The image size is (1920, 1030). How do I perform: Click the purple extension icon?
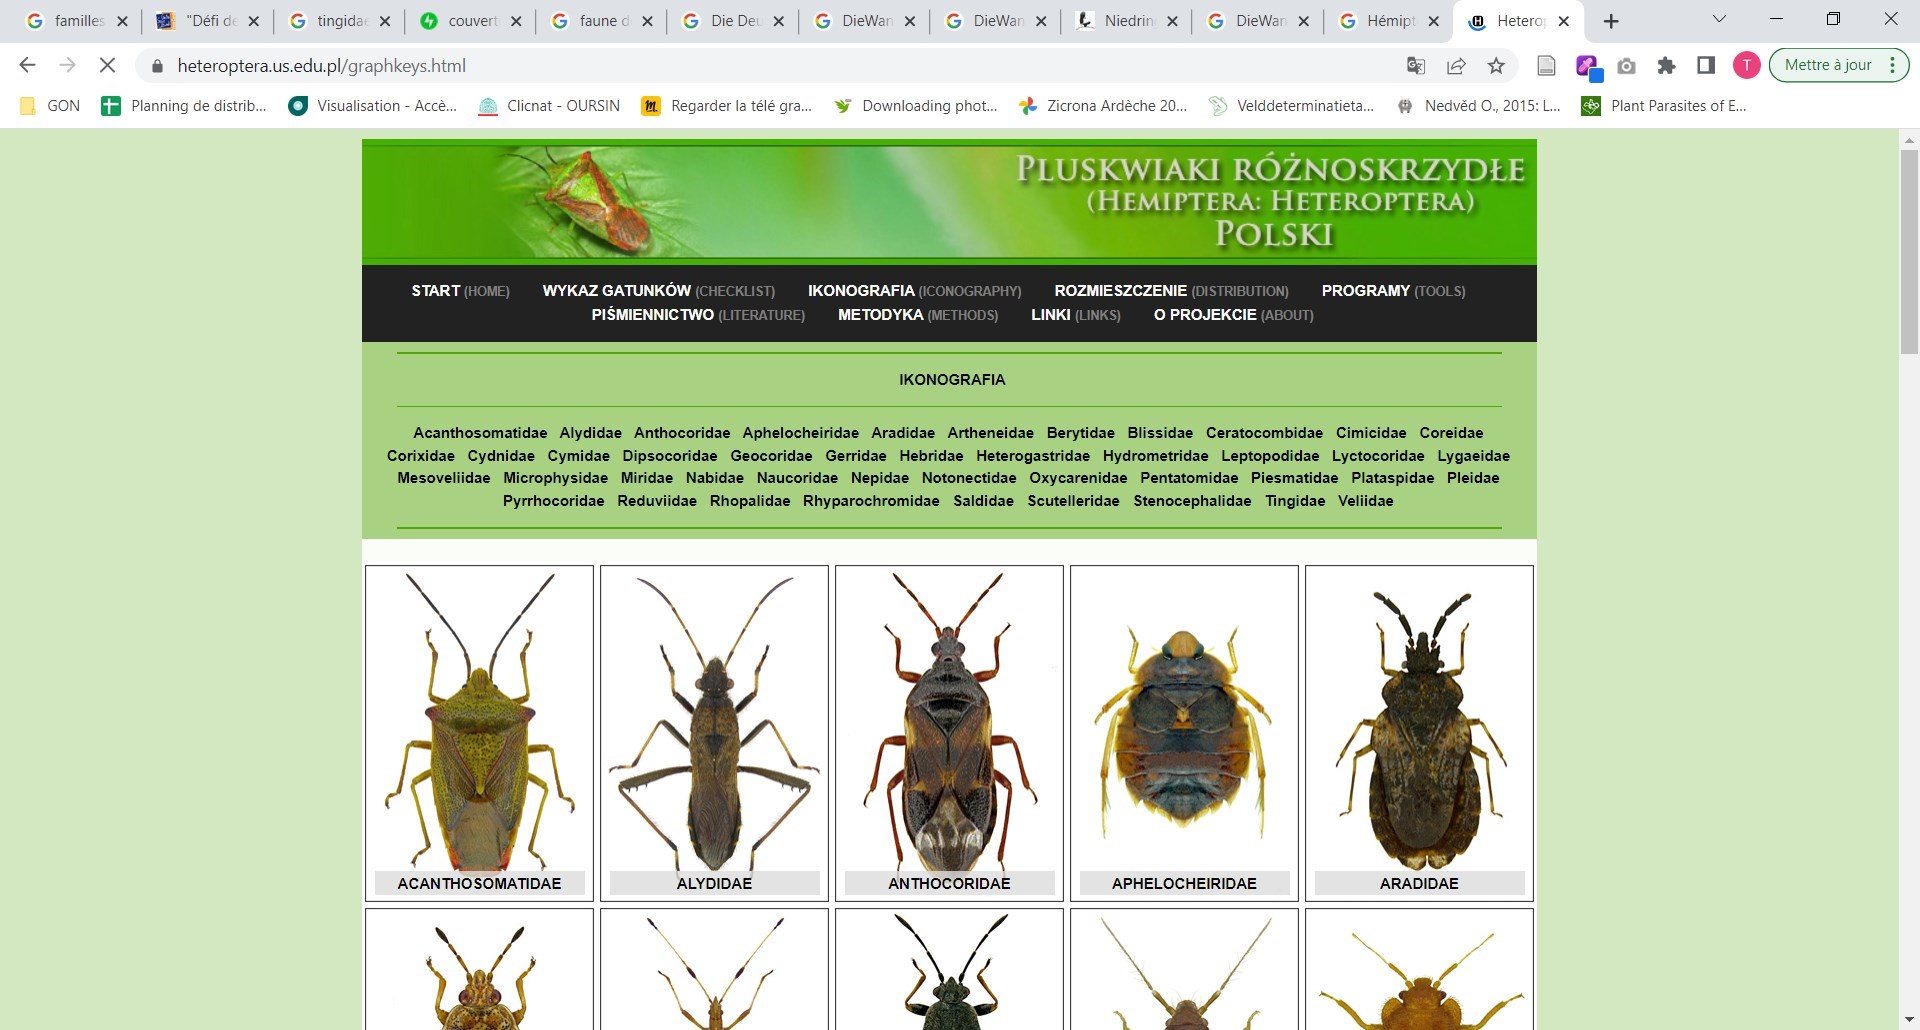(x=1588, y=67)
